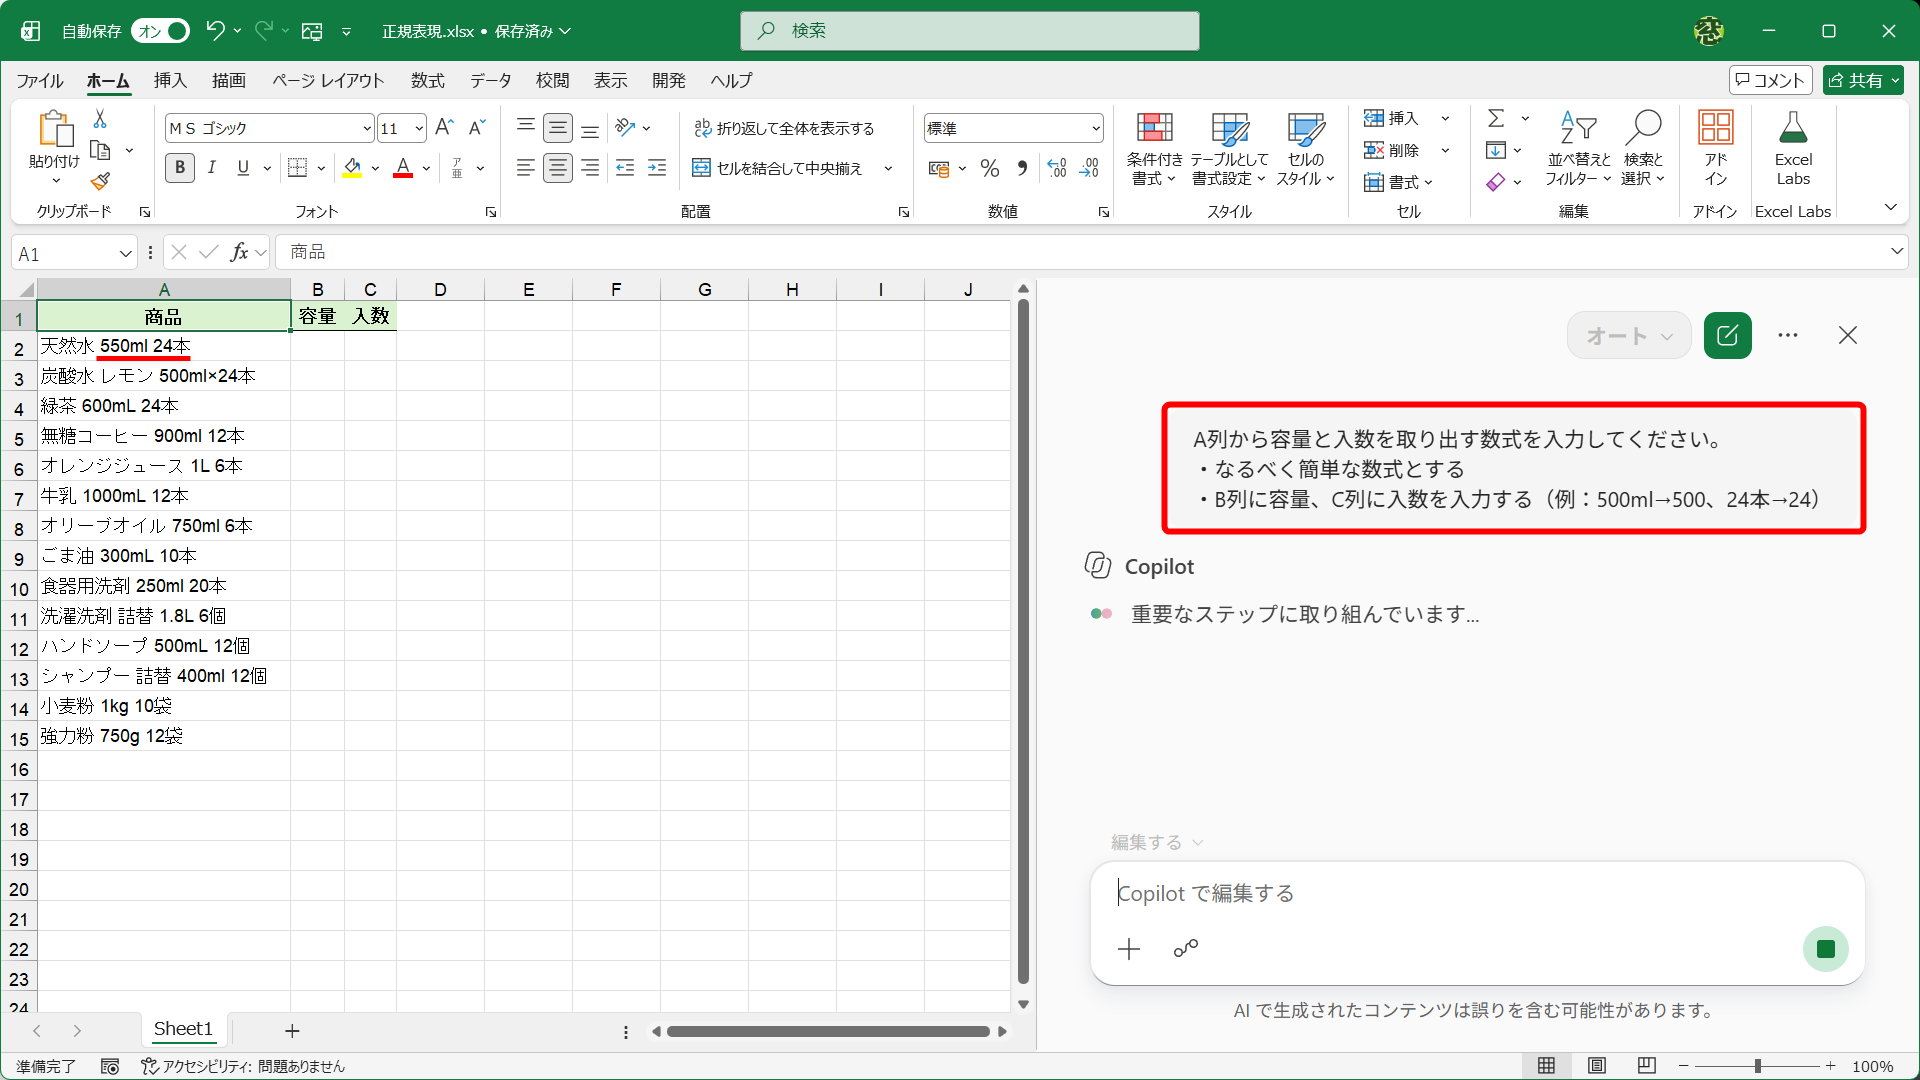Toggle the AutoSave (自動保存) switch
Screen dimensions: 1920x1080
tap(160, 31)
